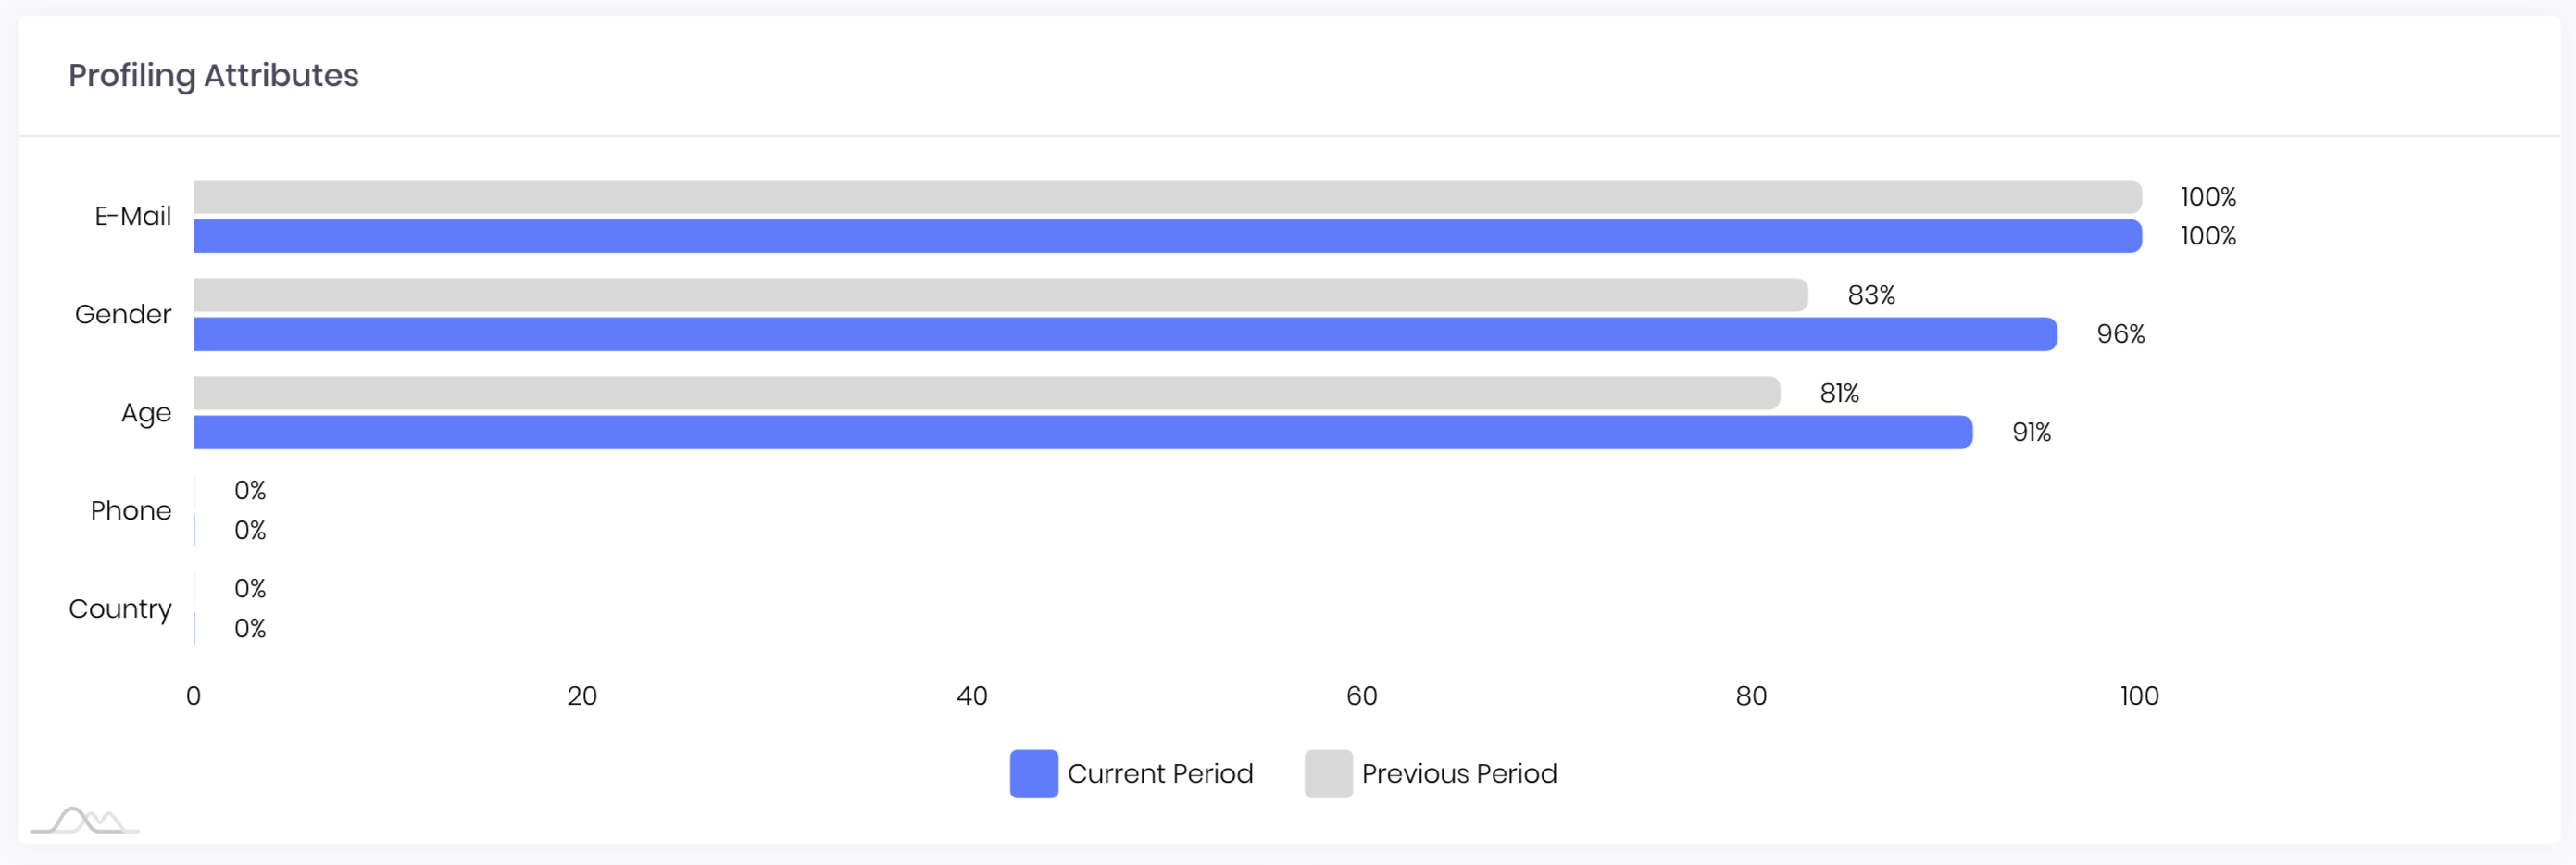
Task: Click the Gender previous period 83% bar
Action: click(1000, 295)
